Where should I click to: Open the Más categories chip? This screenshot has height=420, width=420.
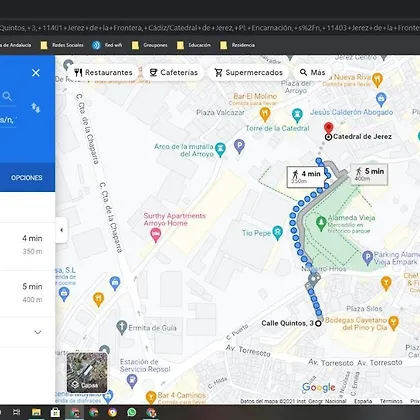pyautogui.click(x=312, y=72)
